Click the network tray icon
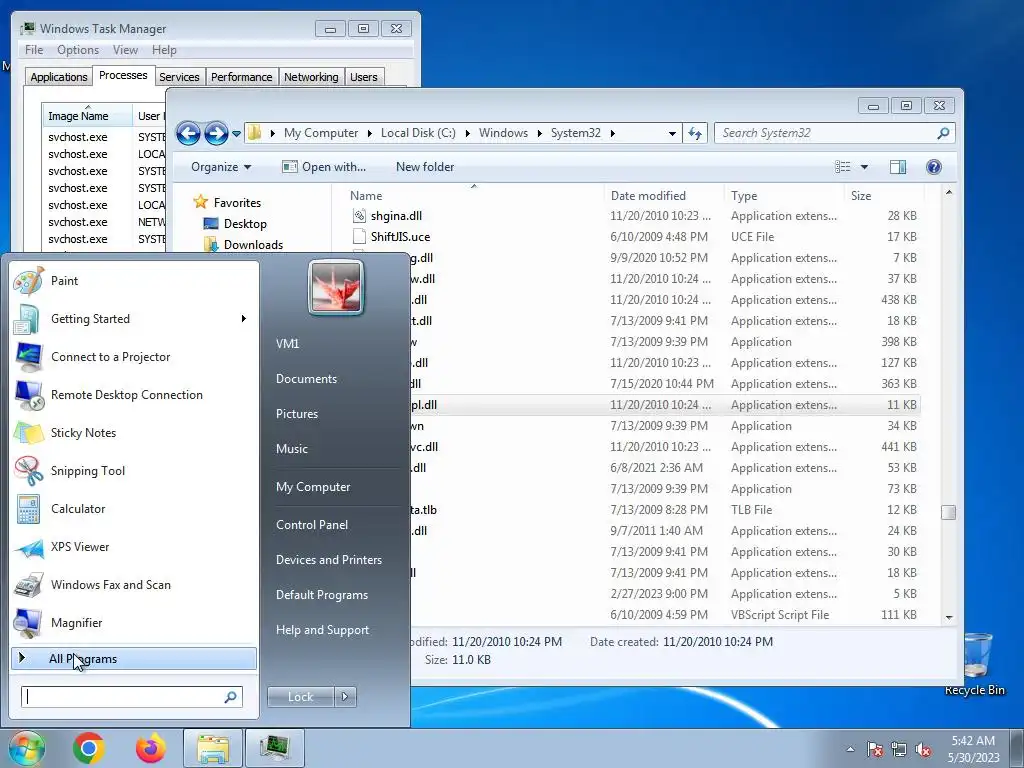 pyautogui.click(x=899, y=750)
